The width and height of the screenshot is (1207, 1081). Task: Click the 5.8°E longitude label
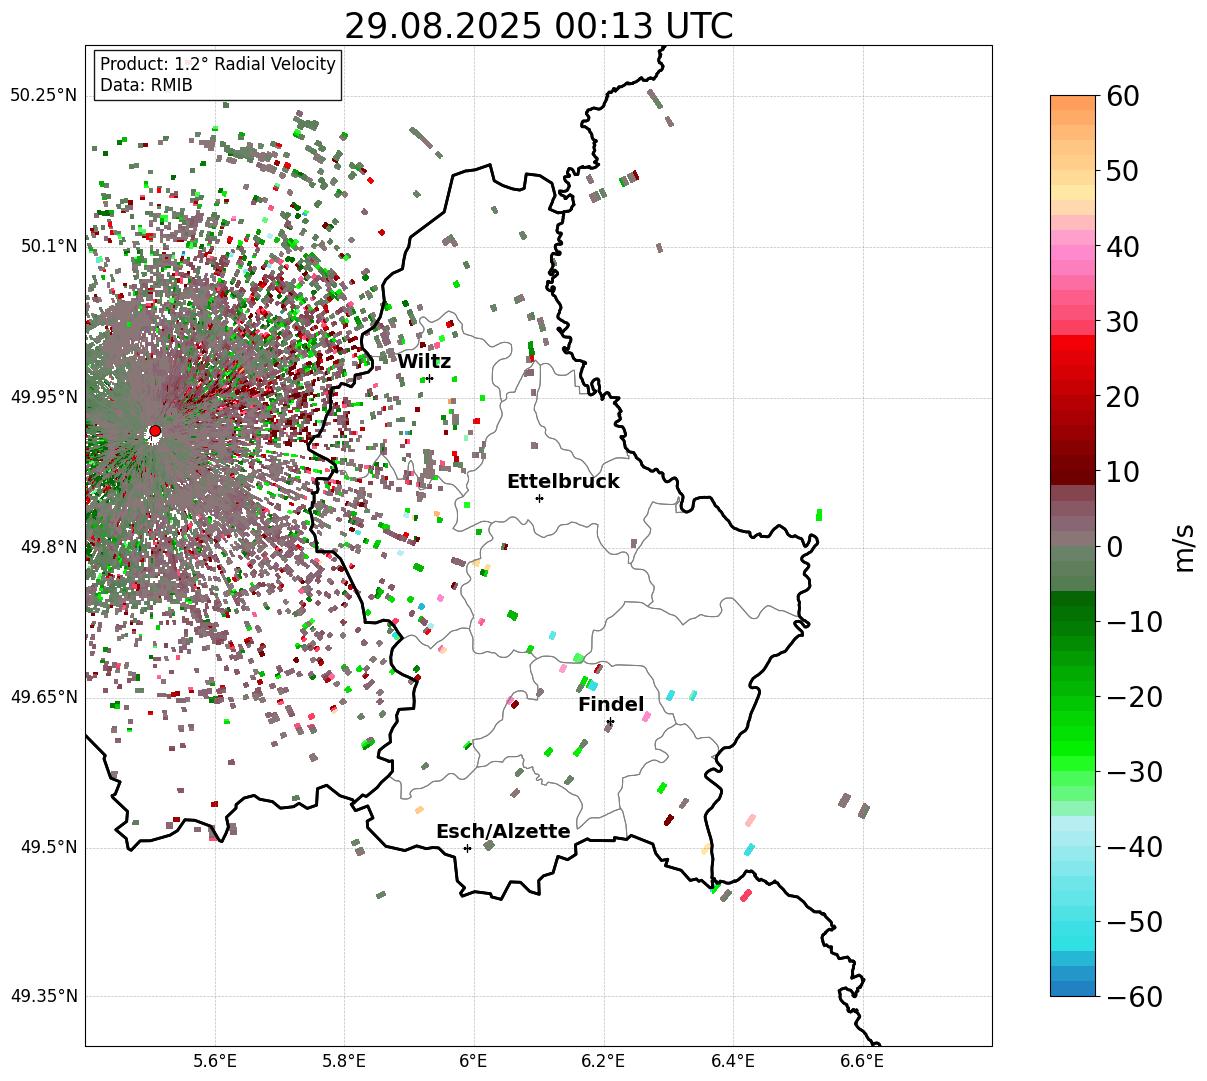point(345,1061)
